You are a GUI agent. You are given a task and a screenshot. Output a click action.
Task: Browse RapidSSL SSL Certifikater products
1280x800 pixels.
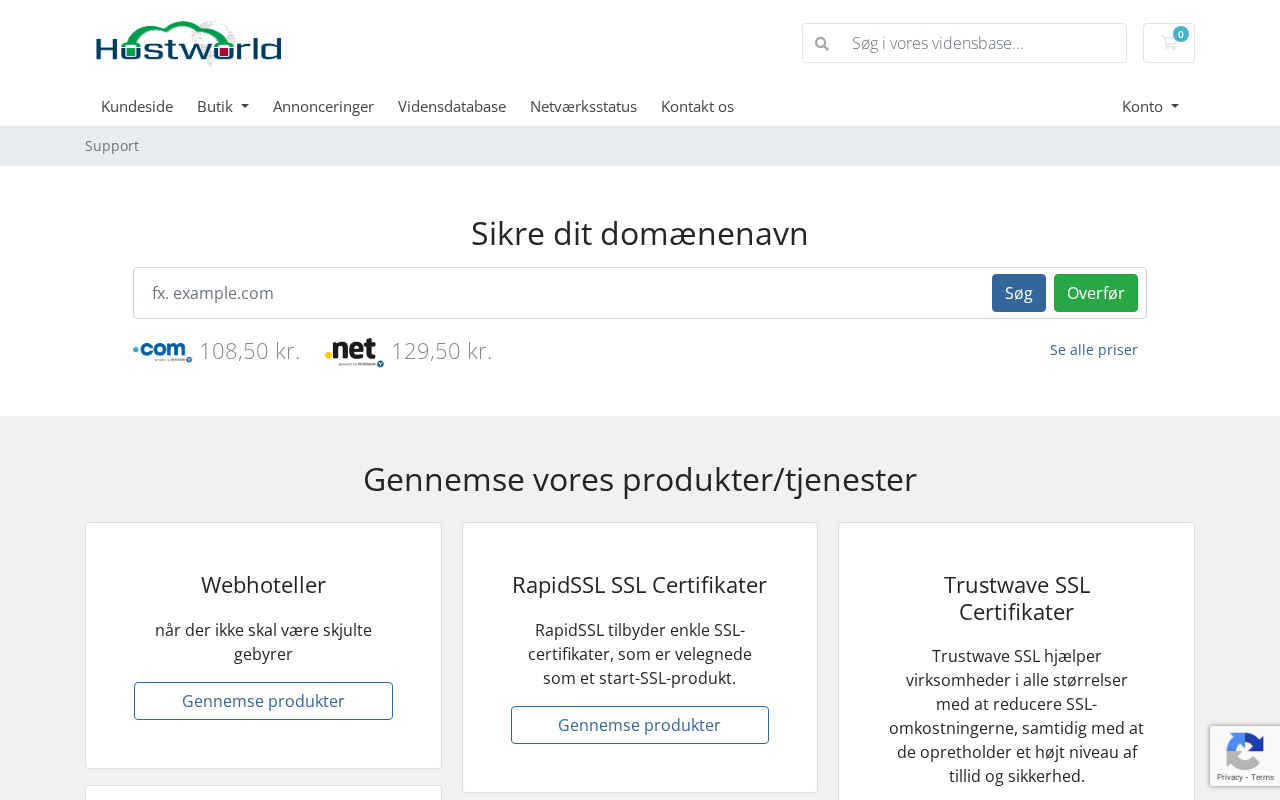click(x=639, y=725)
